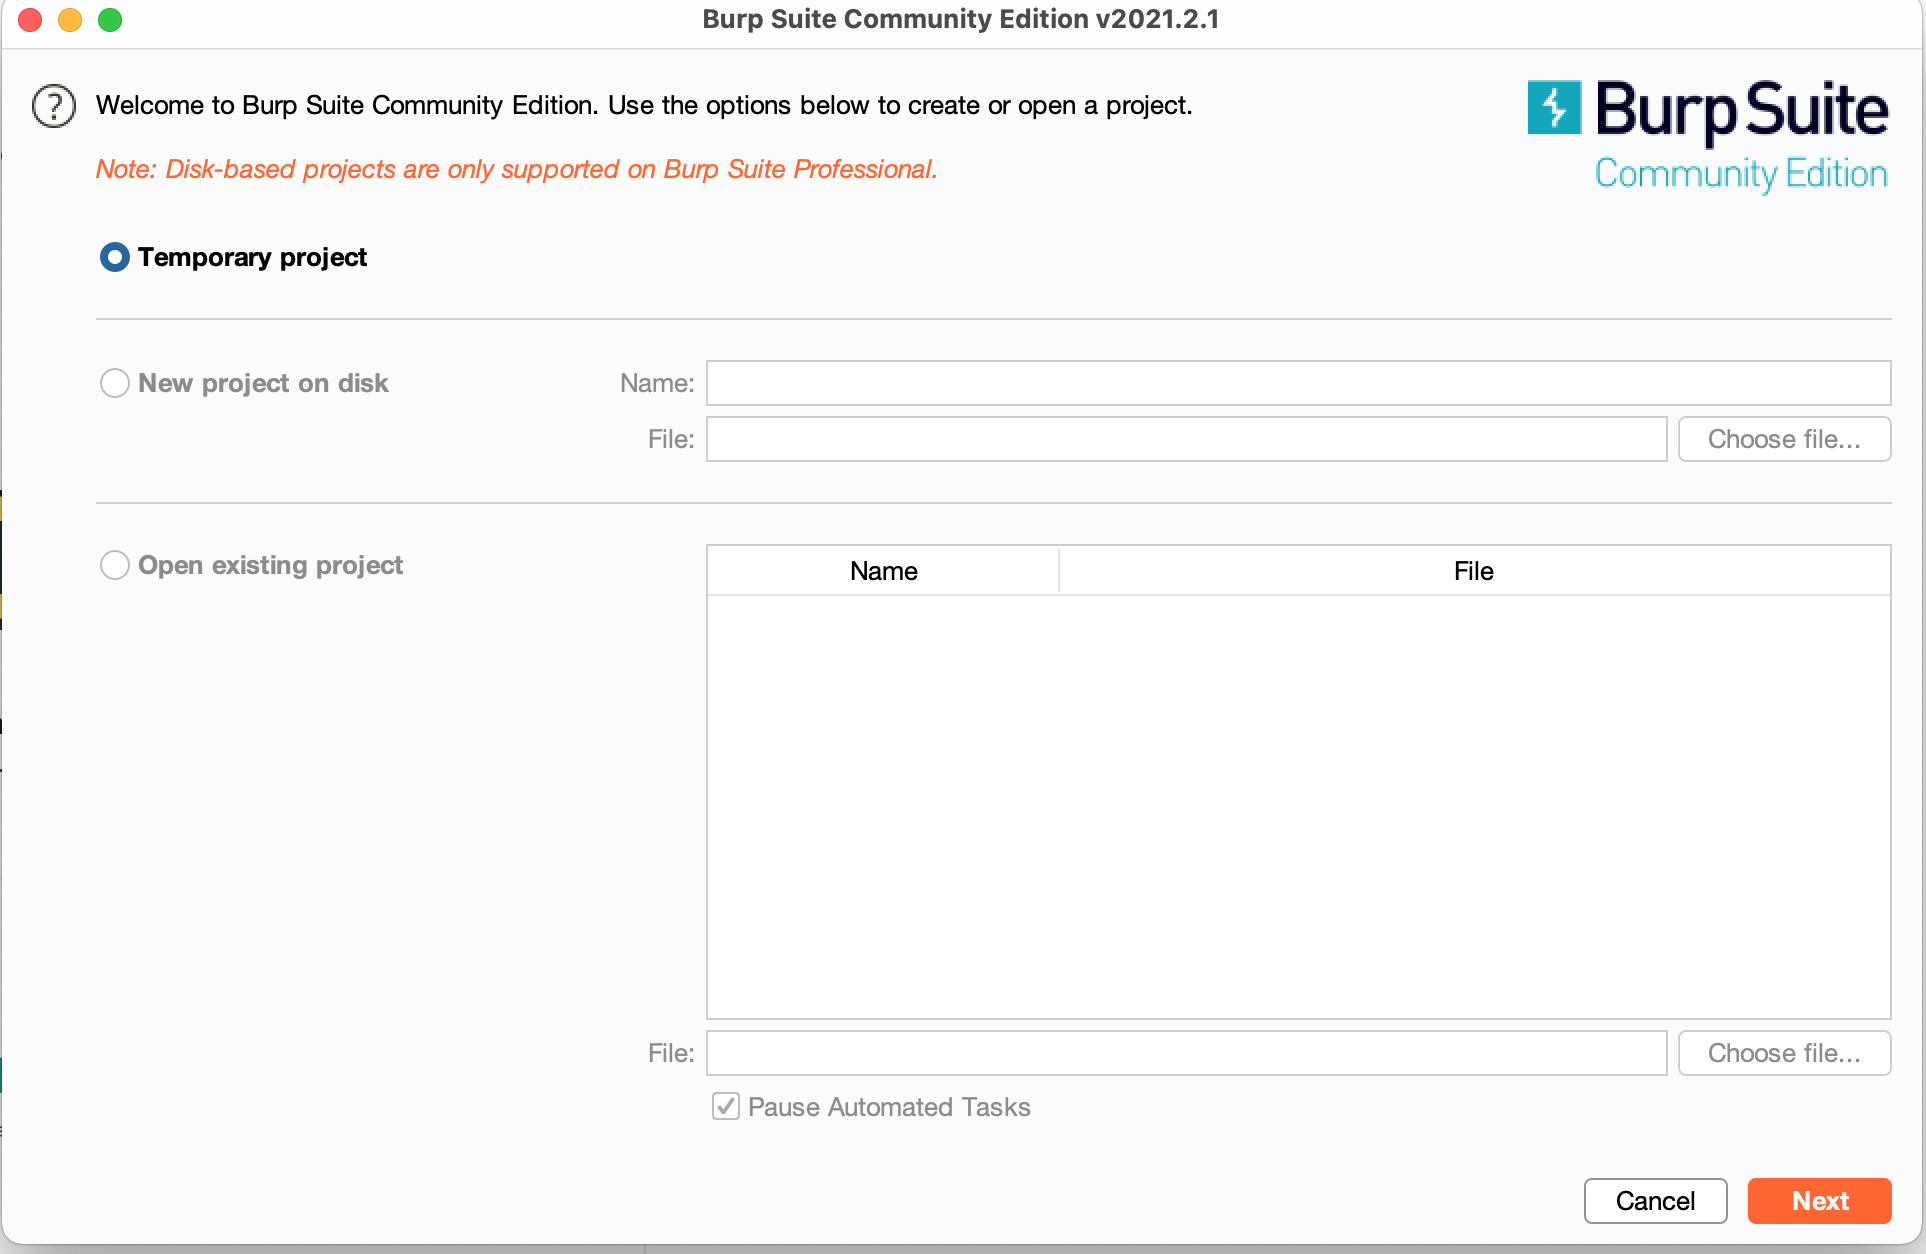Select the Open existing project radio button
The image size is (1926, 1254).
pyautogui.click(x=115, y=565)
